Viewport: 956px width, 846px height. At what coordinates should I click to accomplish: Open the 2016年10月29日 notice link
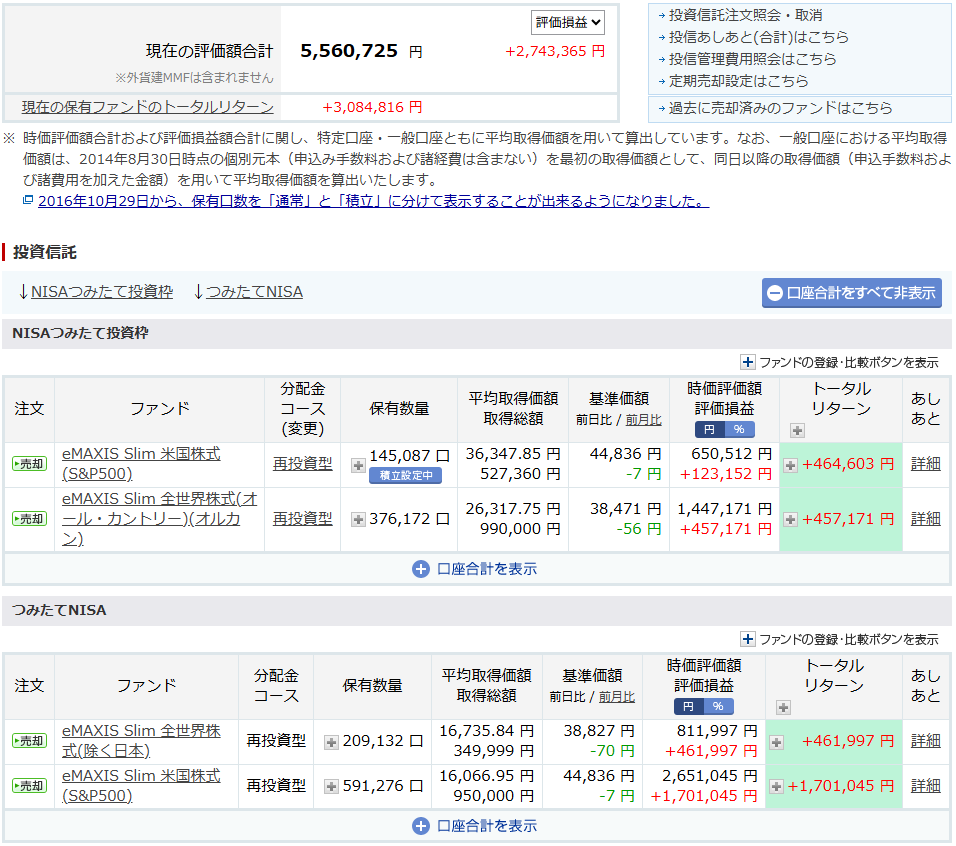373,201
